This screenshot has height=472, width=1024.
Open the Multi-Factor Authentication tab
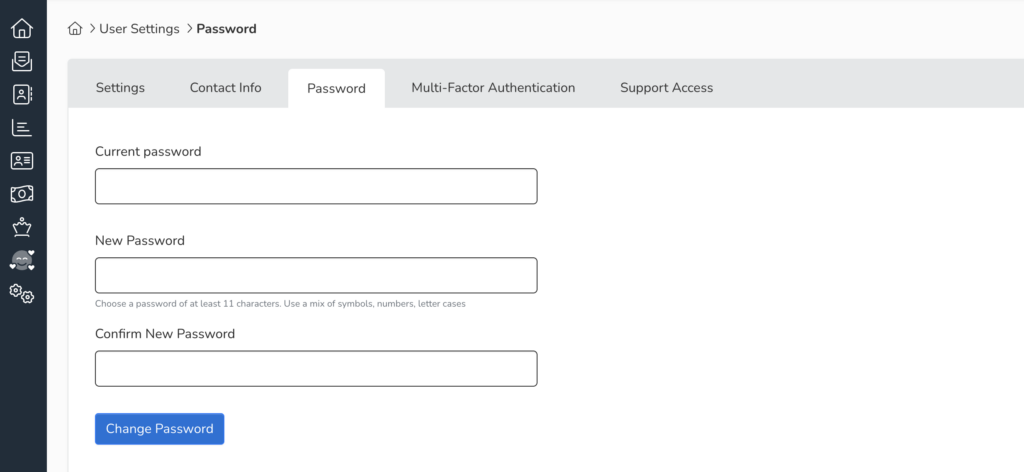point(493,88)
